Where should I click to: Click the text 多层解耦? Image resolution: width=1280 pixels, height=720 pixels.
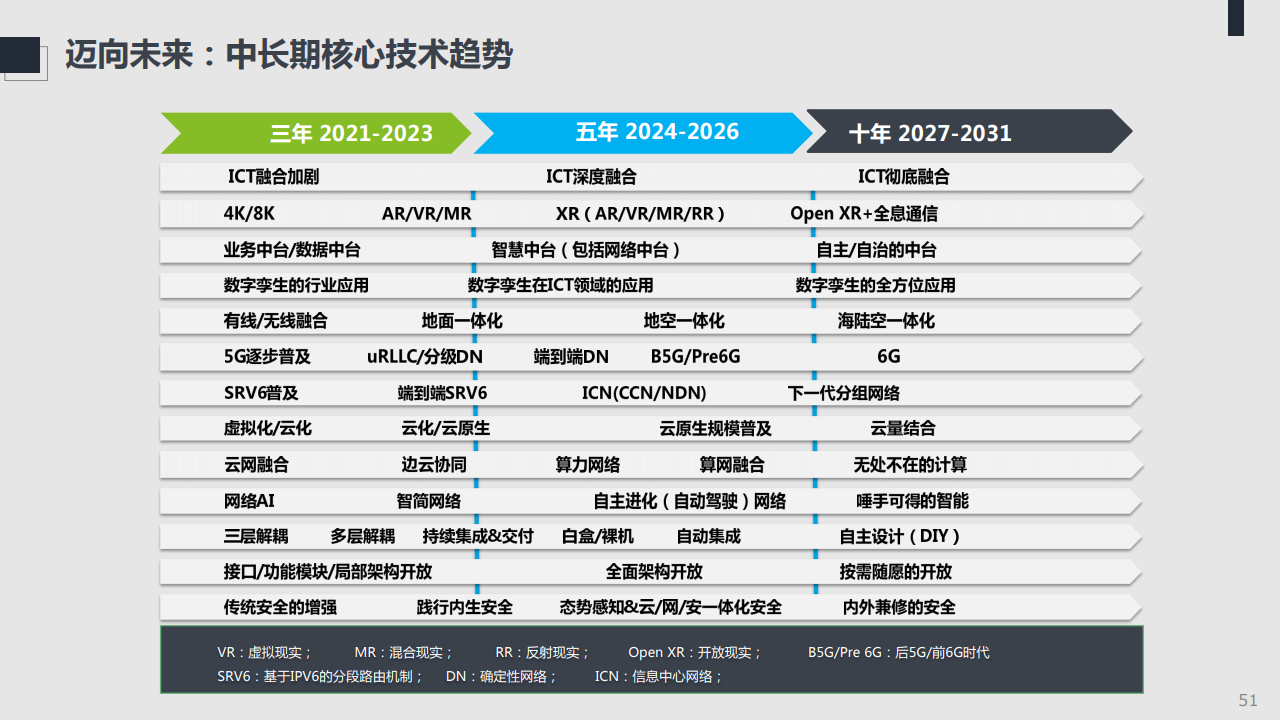(x=363, y=536)
